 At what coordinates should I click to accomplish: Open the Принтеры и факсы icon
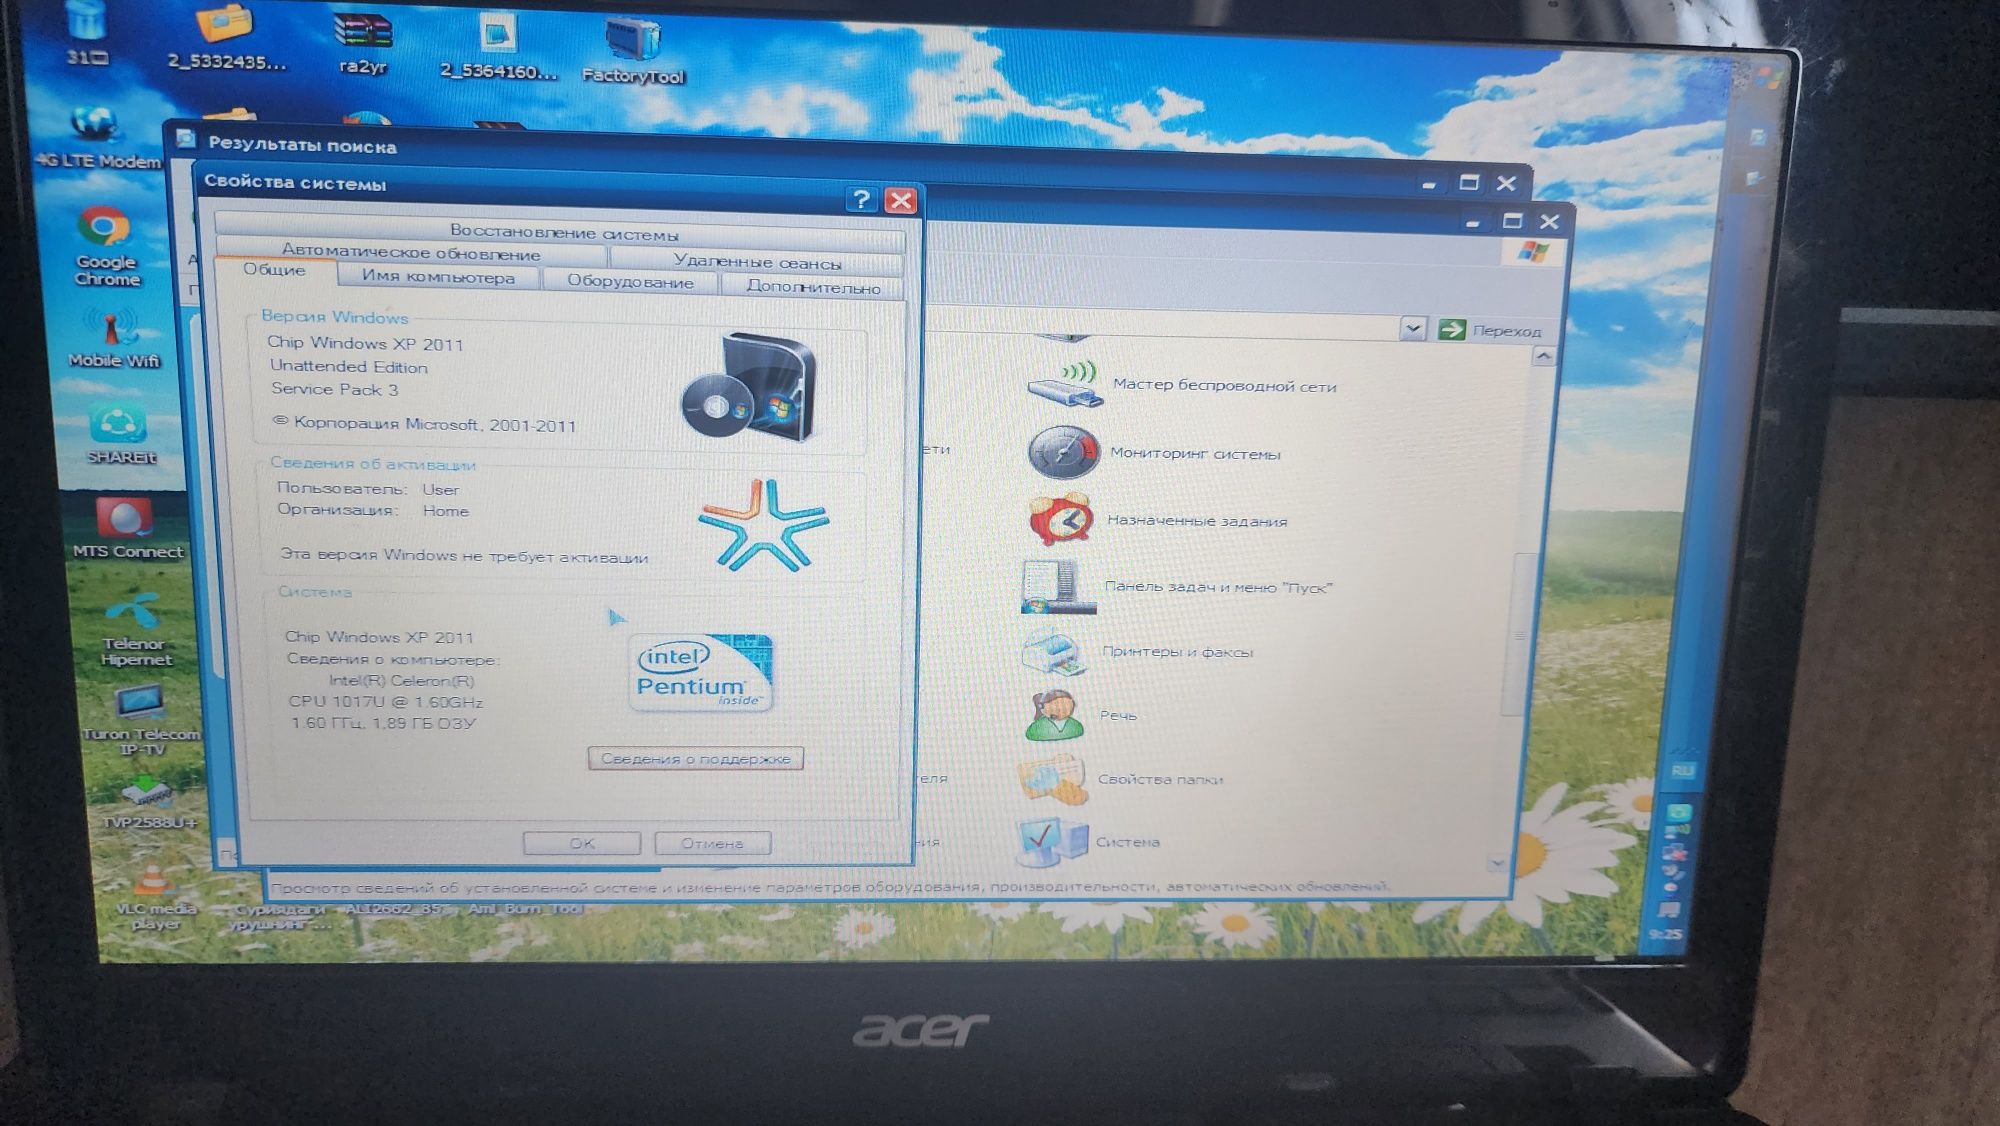1054,652
